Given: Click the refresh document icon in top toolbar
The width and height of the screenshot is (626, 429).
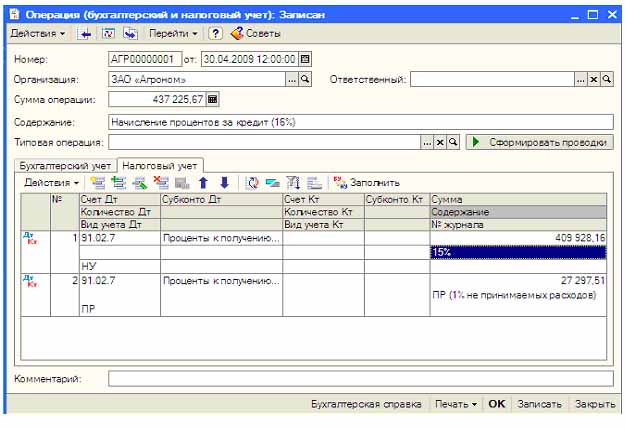Looking at the screenshot, I should point(108,34).
